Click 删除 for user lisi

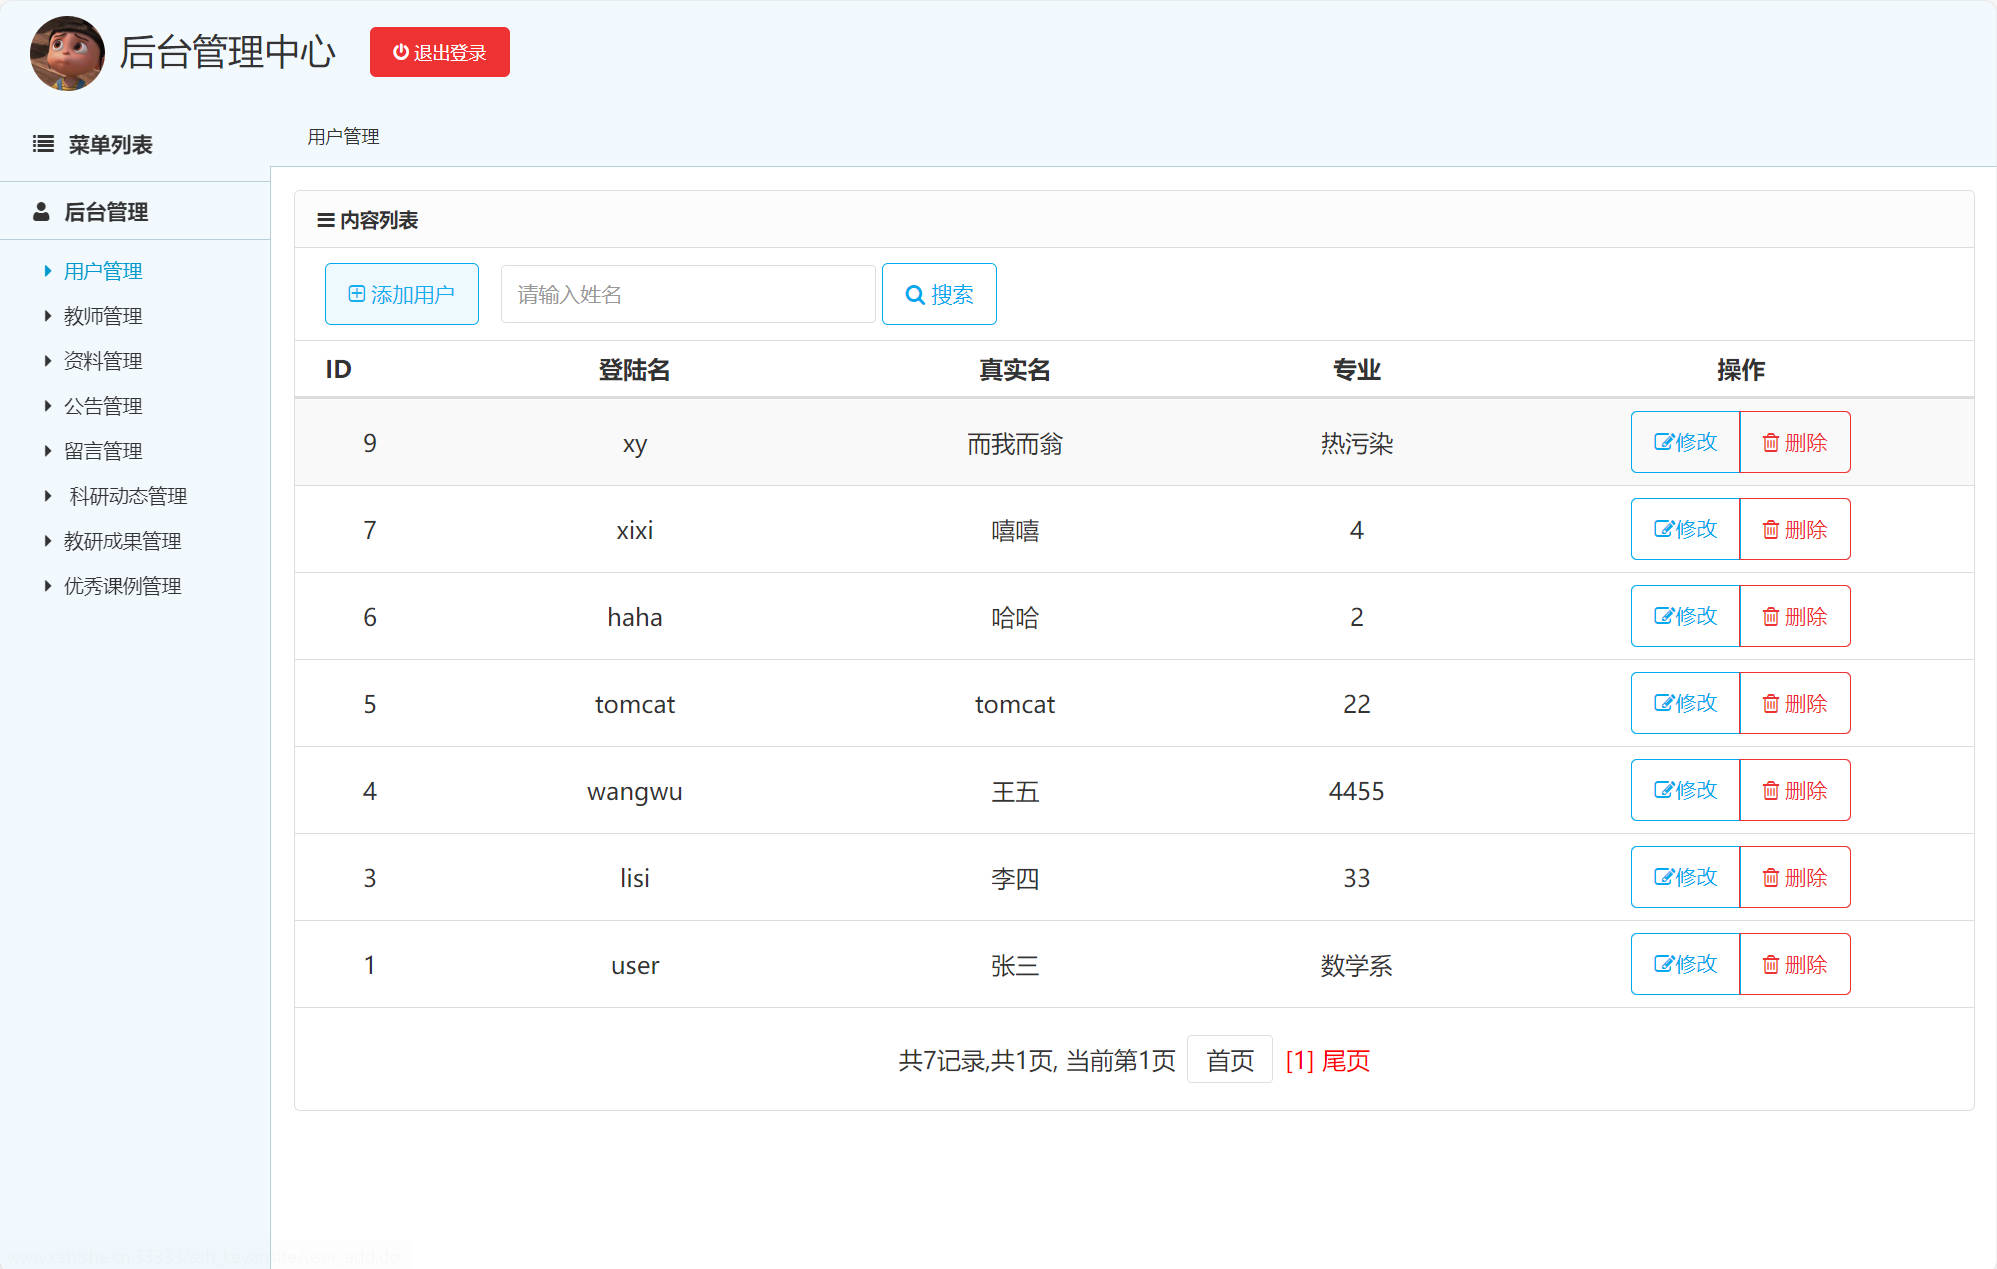tap(1795, 877)
